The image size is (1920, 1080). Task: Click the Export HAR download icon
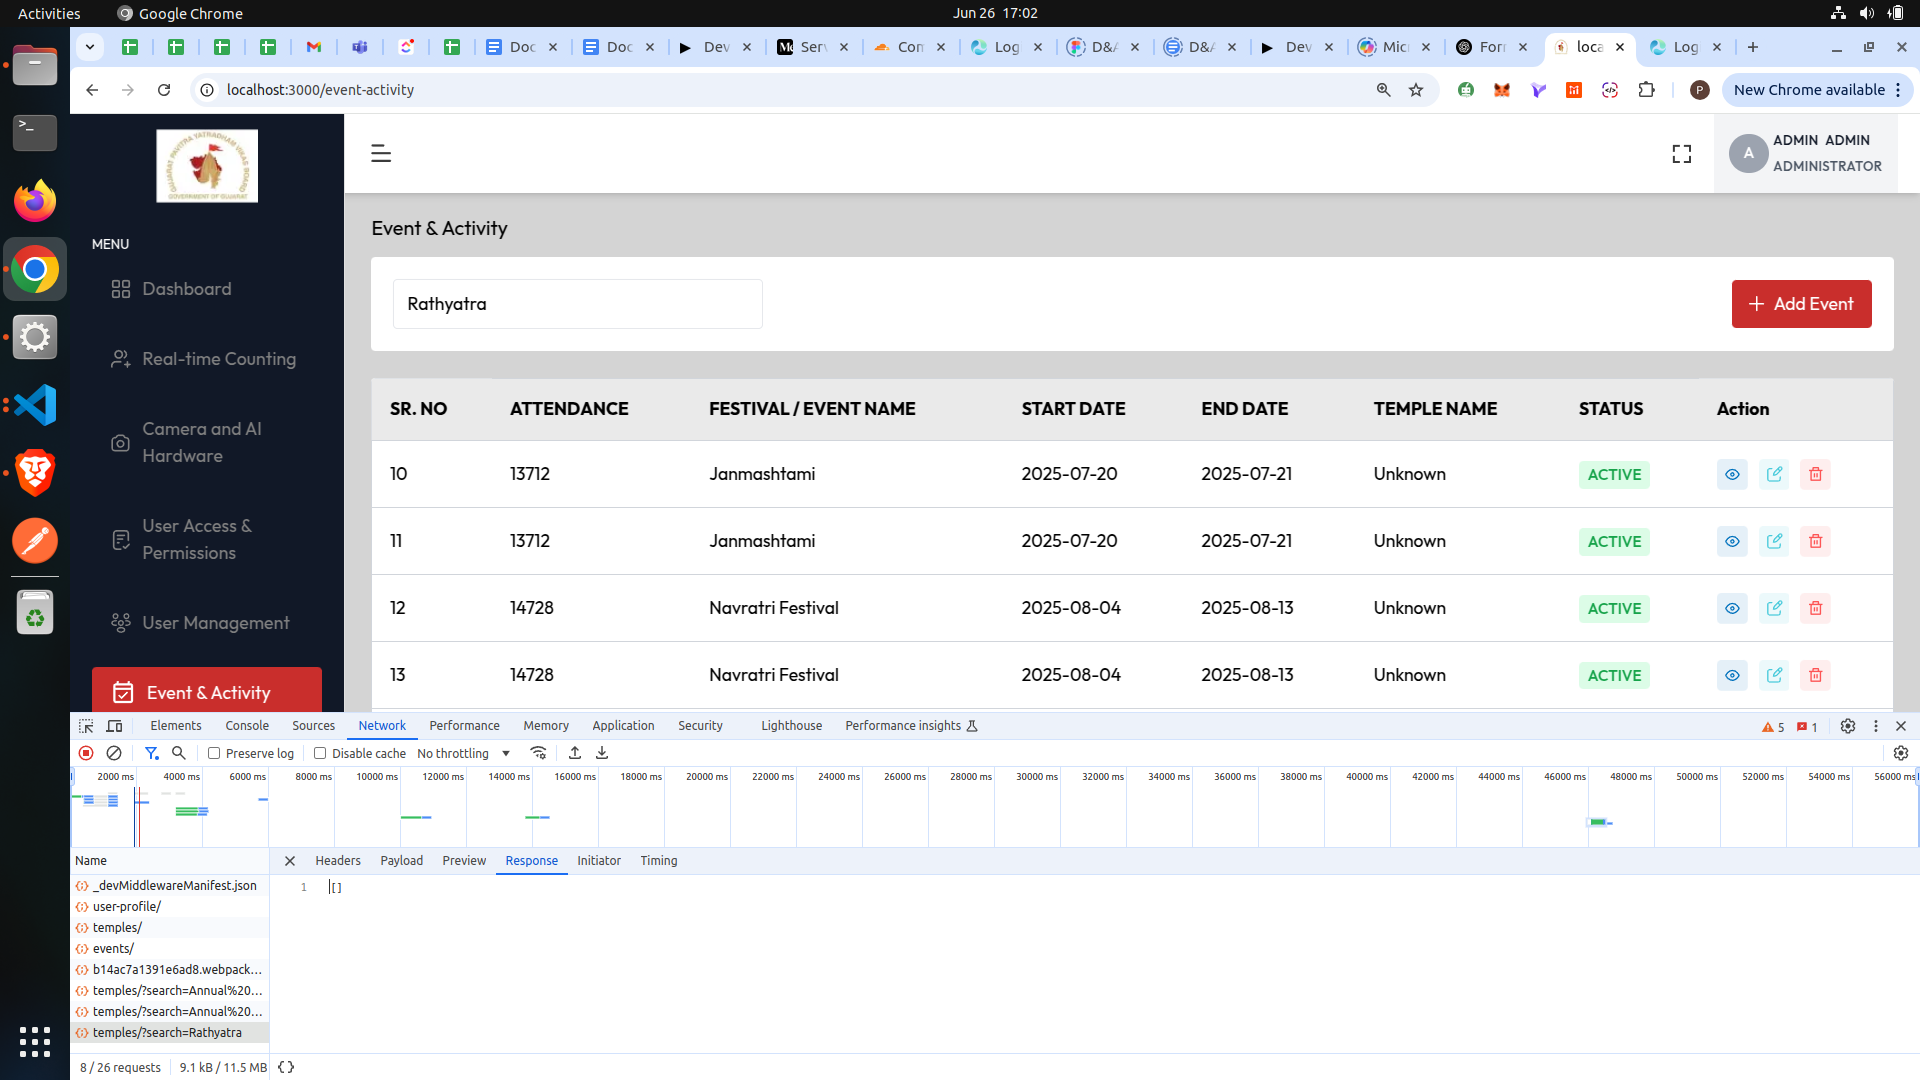[x=602, y=753]
